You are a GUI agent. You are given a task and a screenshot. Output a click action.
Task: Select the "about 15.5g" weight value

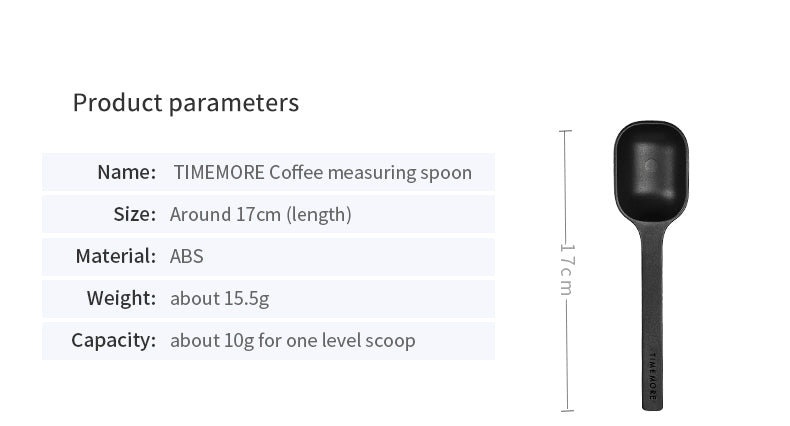pyautogui.click(x=219, y=298)
